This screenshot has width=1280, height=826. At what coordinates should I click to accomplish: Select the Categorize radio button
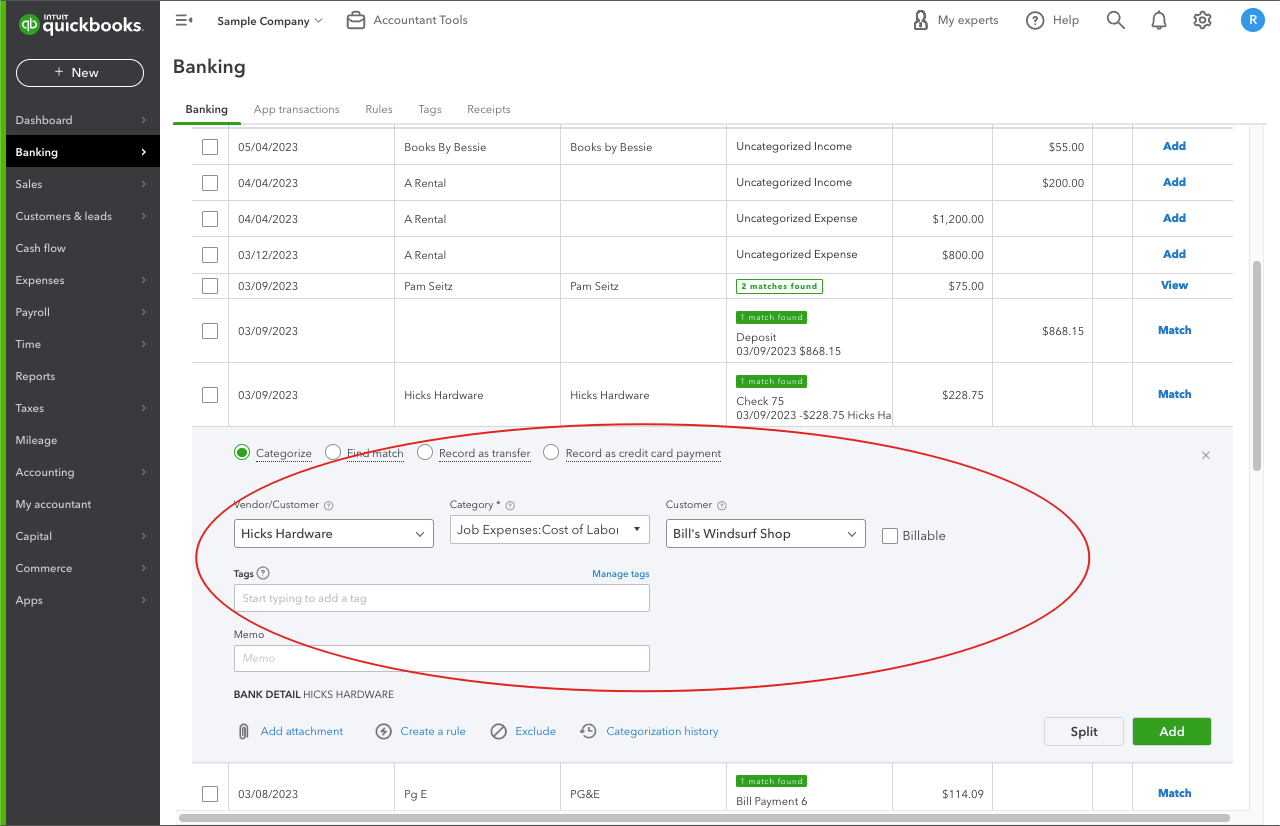(x=242, y=453)
